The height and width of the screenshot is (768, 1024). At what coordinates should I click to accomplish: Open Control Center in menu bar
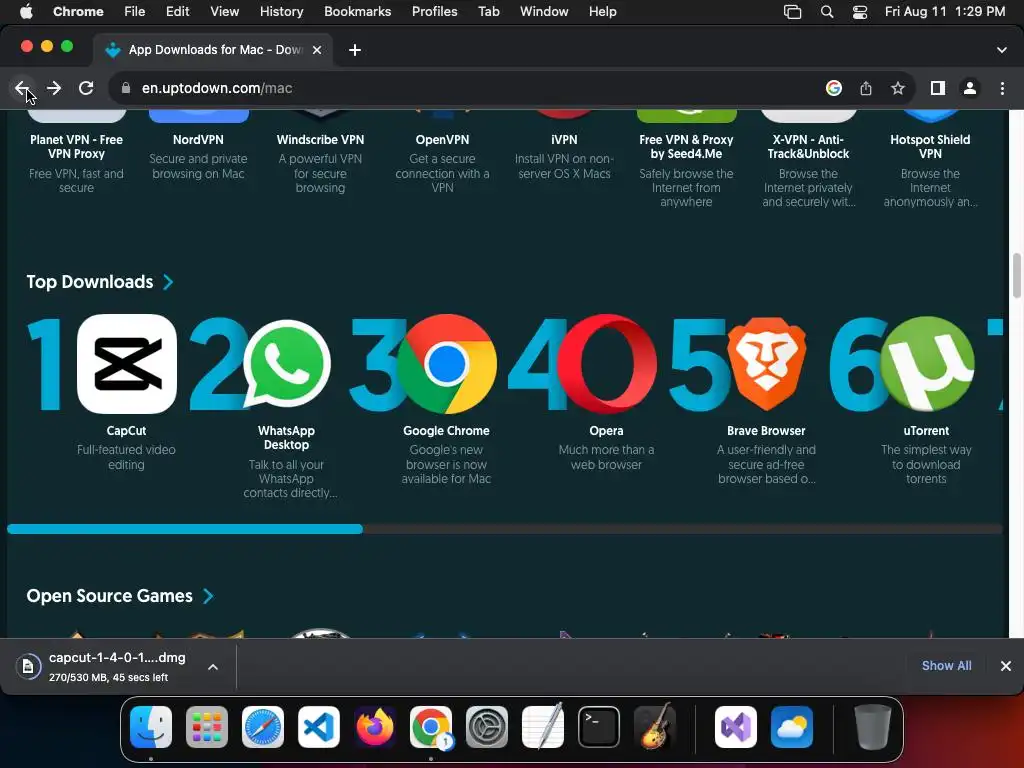860,12
